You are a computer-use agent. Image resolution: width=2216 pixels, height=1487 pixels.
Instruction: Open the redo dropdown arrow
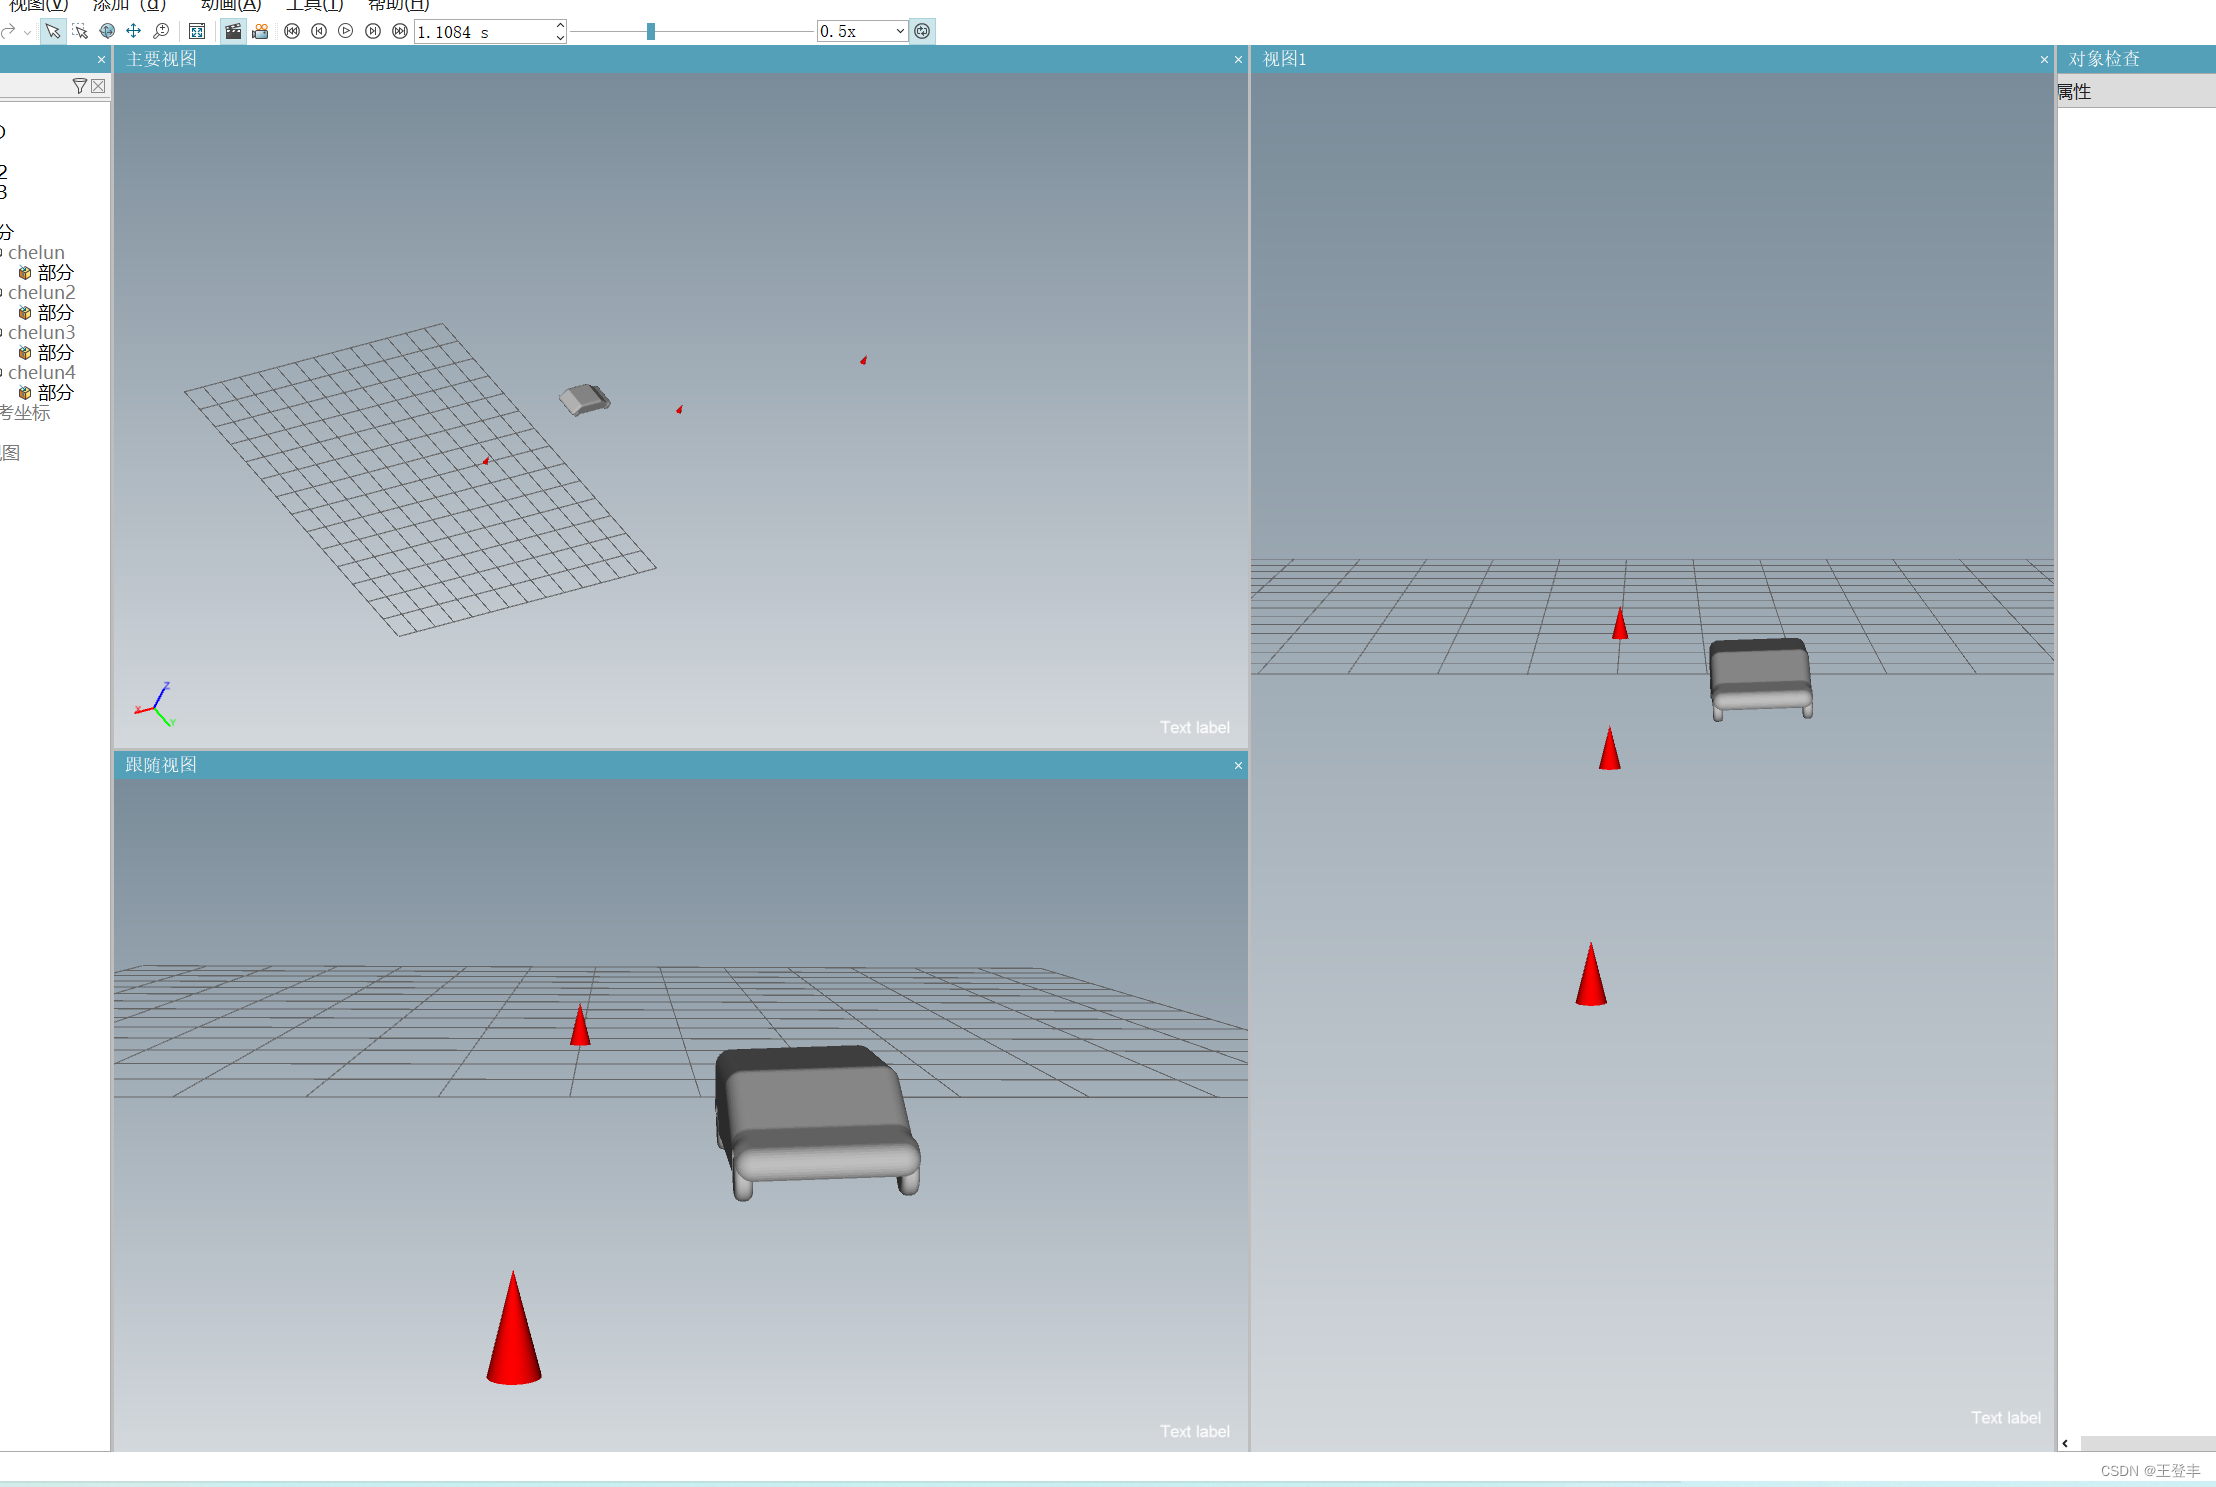[27, 31]
